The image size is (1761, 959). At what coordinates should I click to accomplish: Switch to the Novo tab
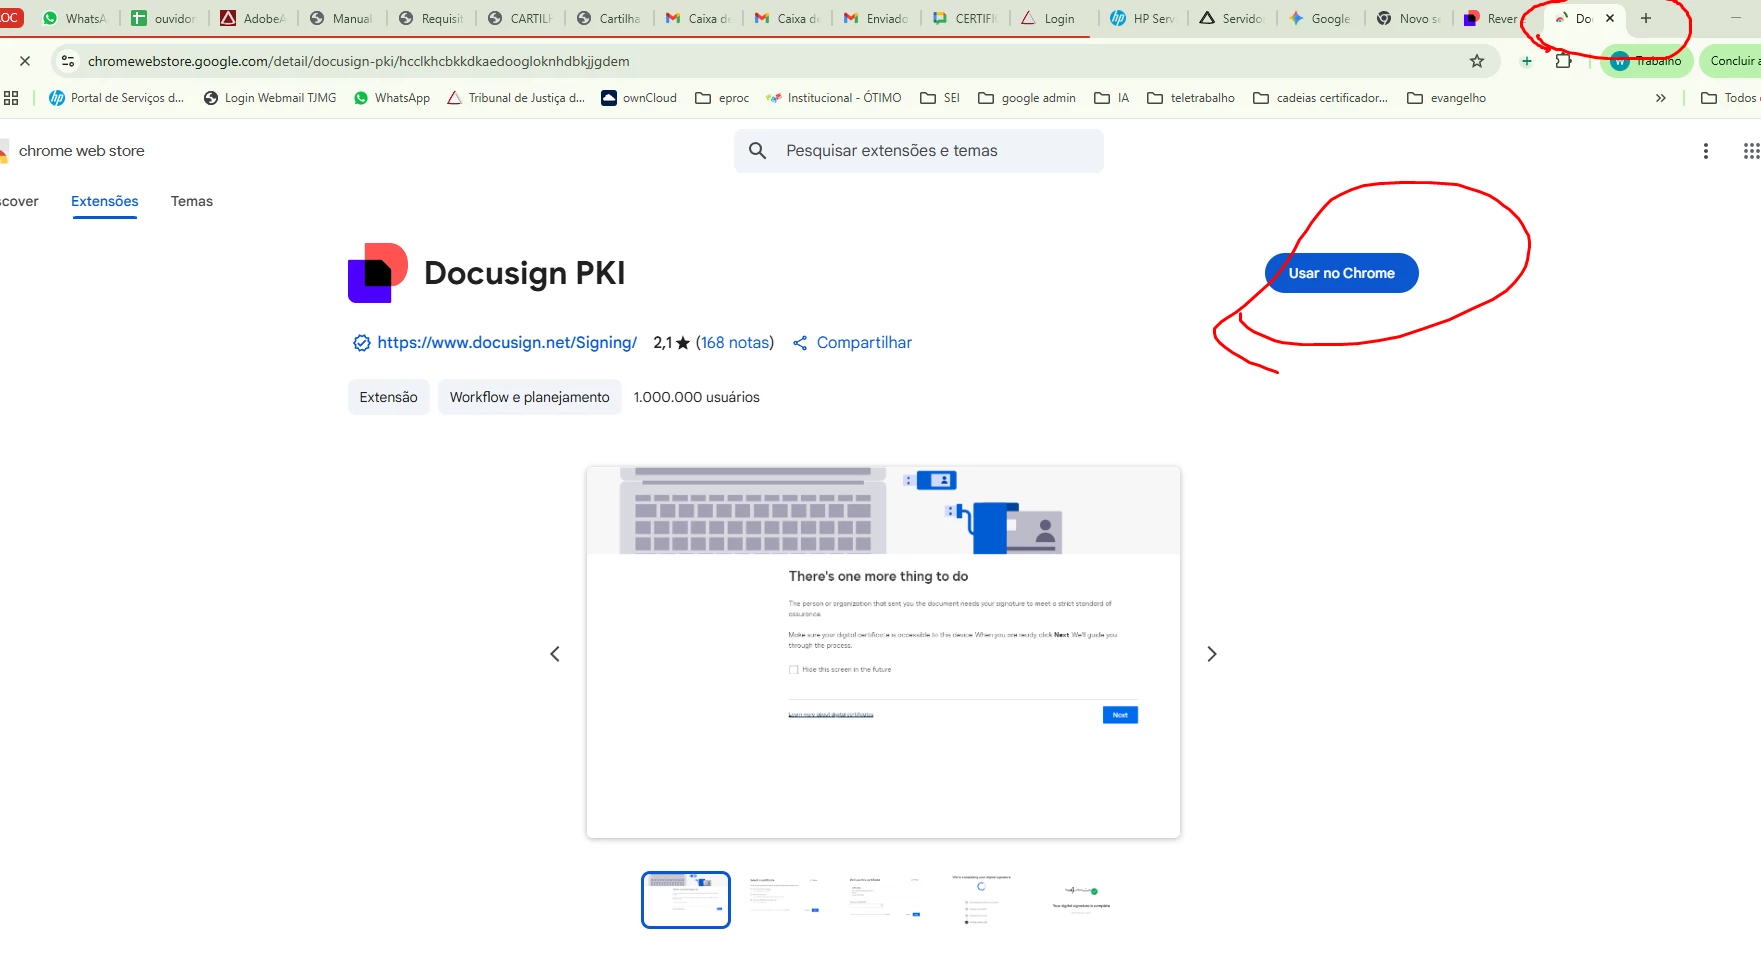(1410, 18)
